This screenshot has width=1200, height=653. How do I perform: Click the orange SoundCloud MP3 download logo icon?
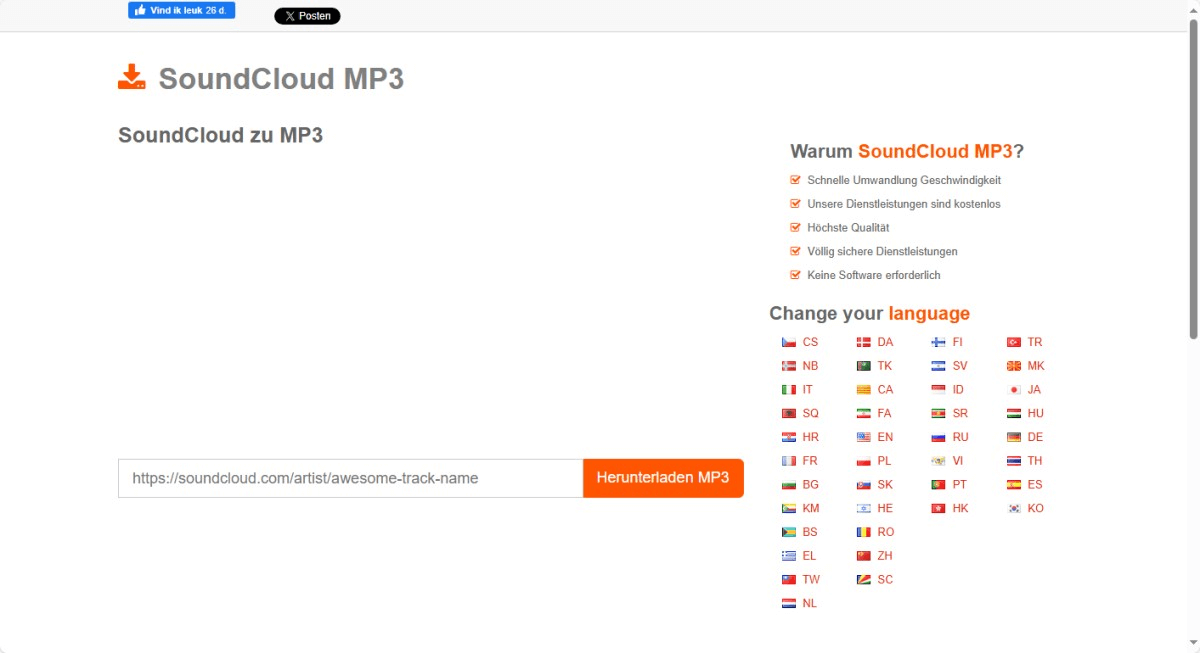click(132, 78)
